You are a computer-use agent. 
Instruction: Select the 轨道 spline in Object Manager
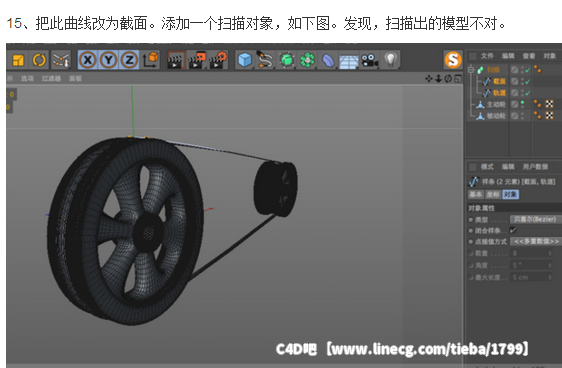coord(500,93)
